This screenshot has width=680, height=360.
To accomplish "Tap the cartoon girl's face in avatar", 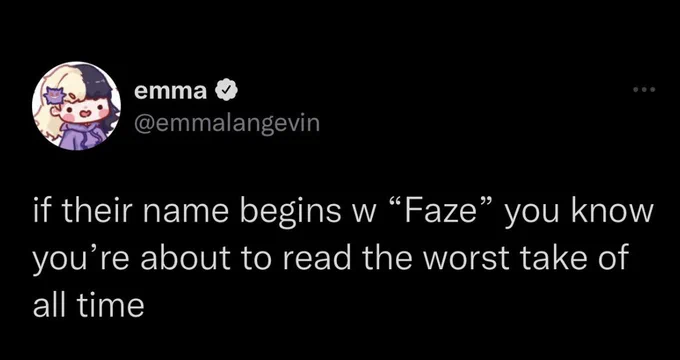I will [x=83, y=113].
